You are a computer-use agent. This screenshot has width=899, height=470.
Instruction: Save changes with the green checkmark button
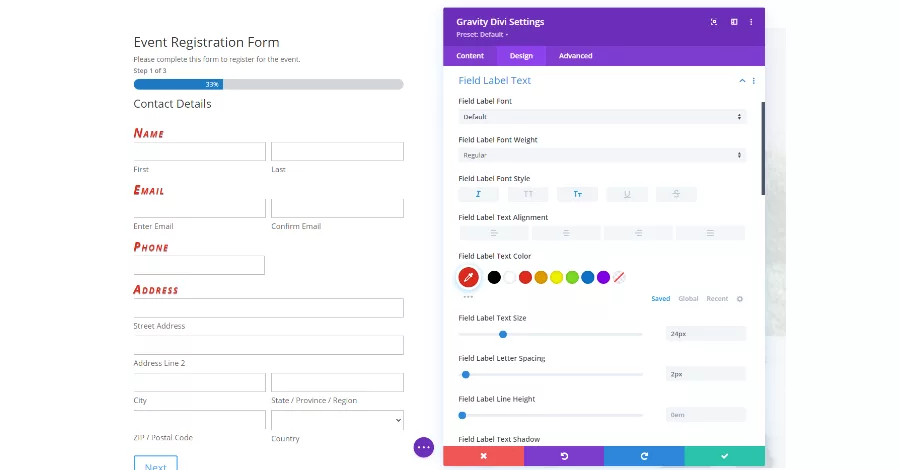point(725,456)
